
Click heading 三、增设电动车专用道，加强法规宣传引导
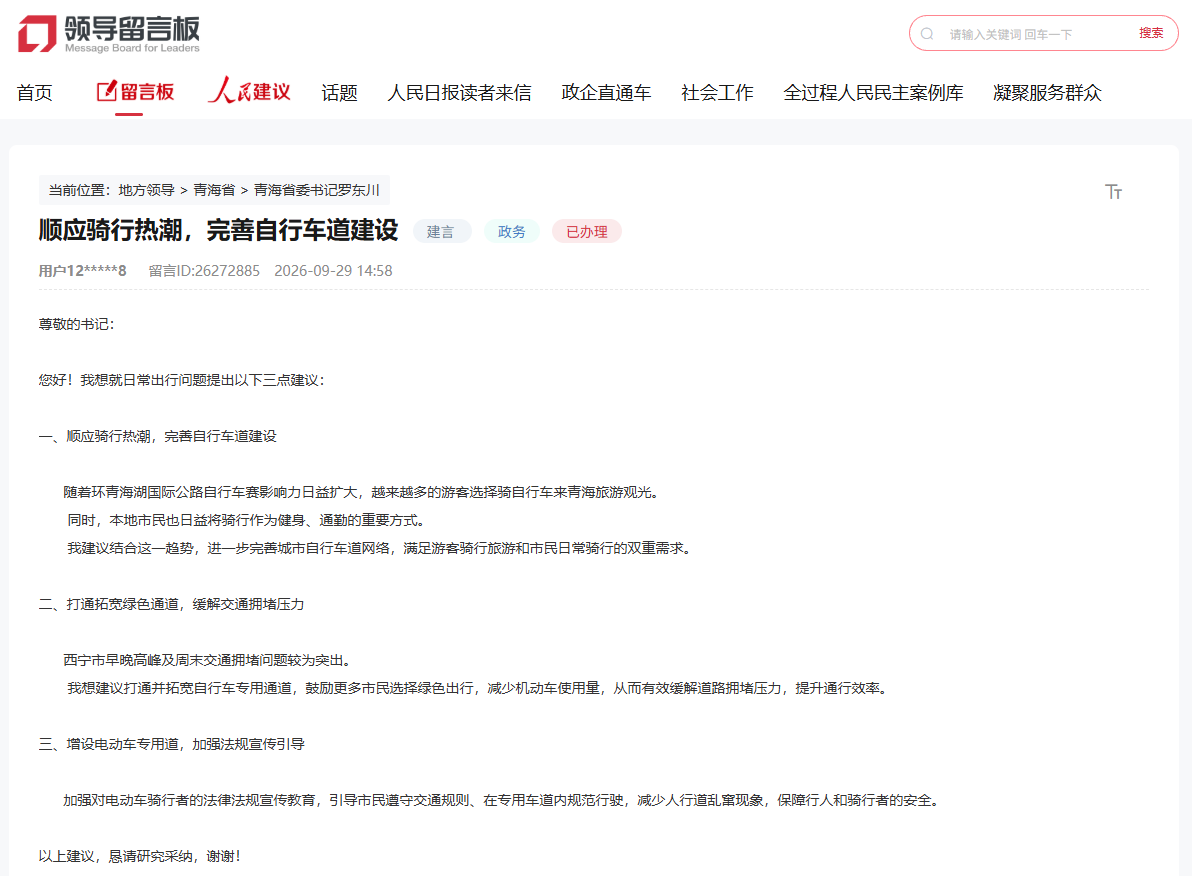pos(172,744)
